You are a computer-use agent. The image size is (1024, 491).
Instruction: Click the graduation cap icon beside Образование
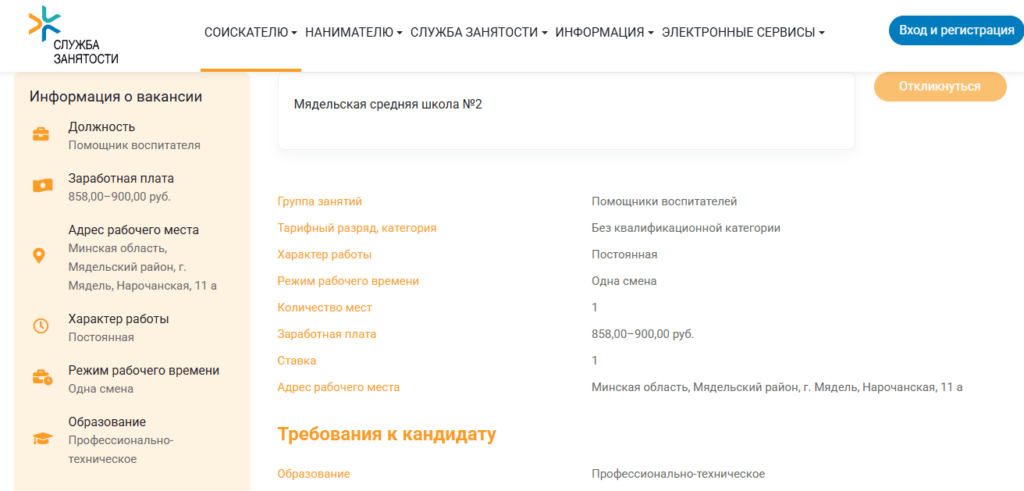tap(41, 439)
